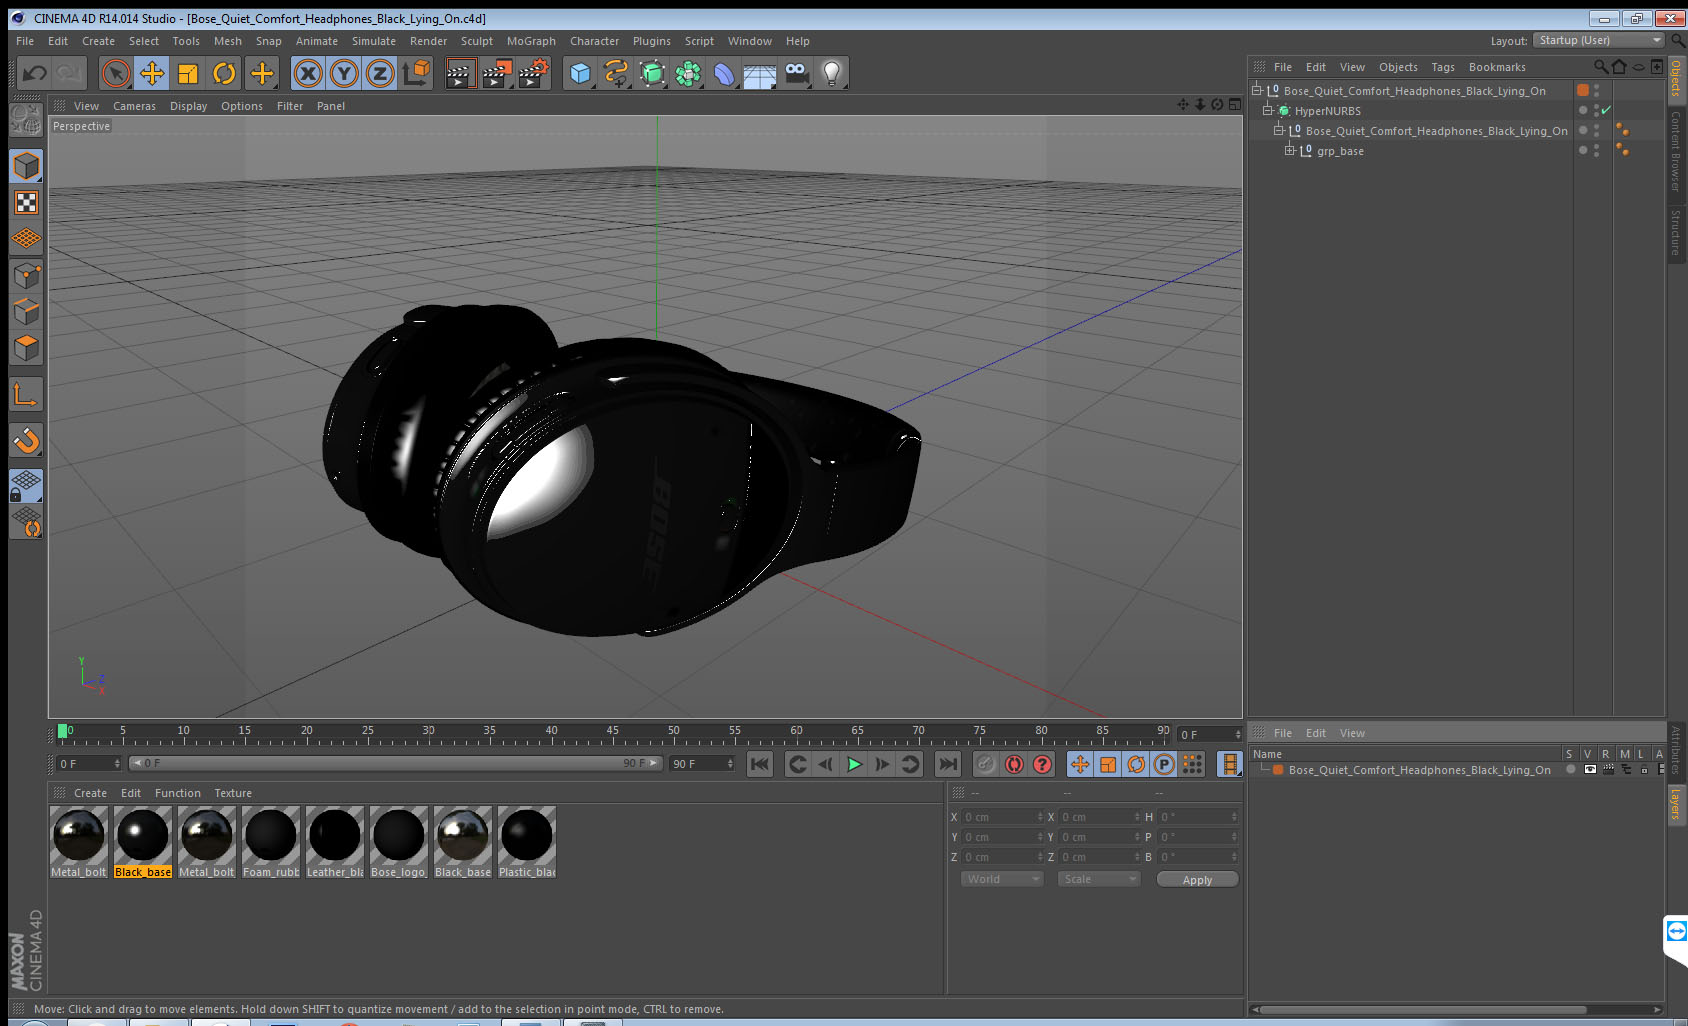The width and height of the screenshot is (1688, 1026).
Task: Open the viewport Display menu
Action: point(188,106)
